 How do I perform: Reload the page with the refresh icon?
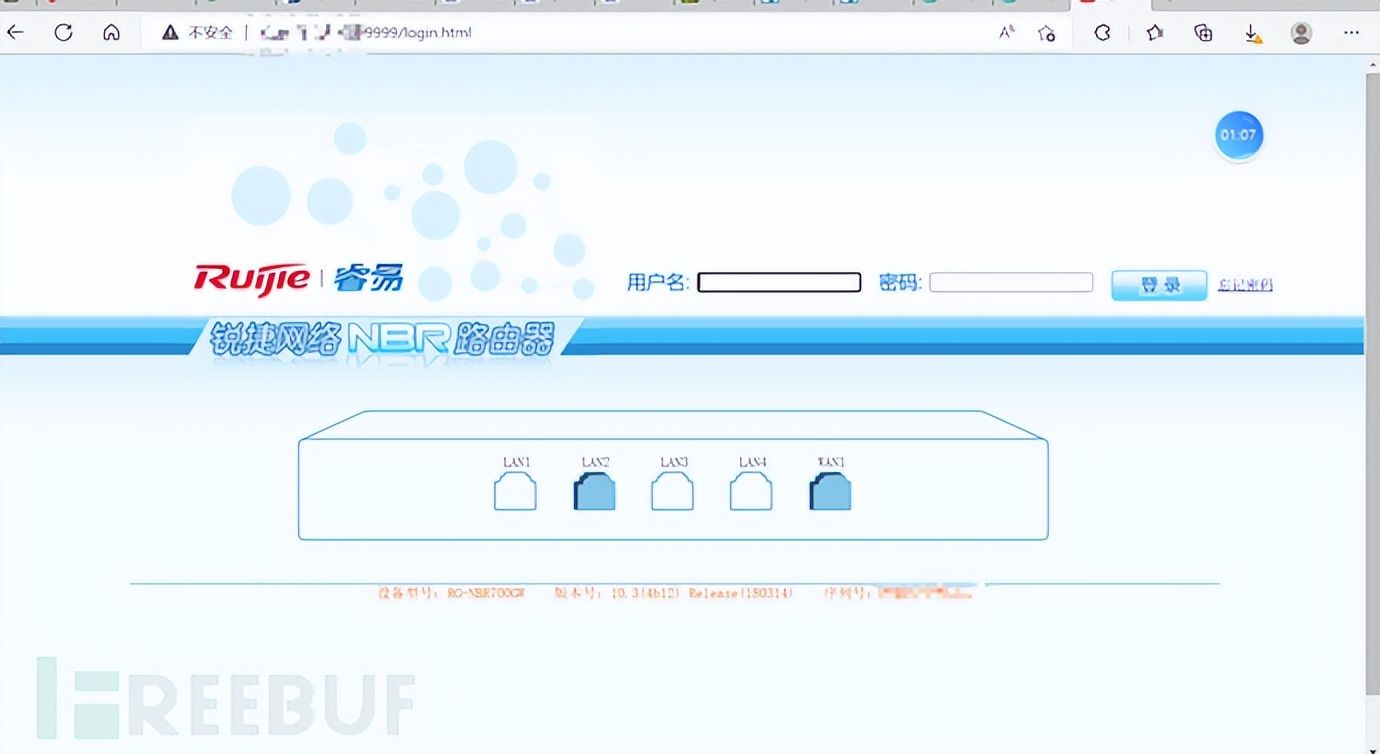click(x=63, y=33)
